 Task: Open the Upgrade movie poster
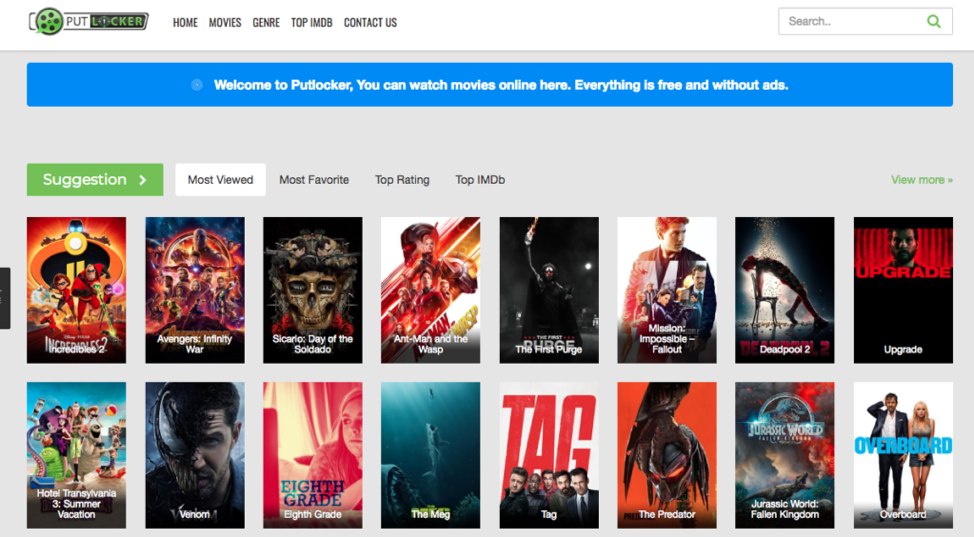click(903, 290)
